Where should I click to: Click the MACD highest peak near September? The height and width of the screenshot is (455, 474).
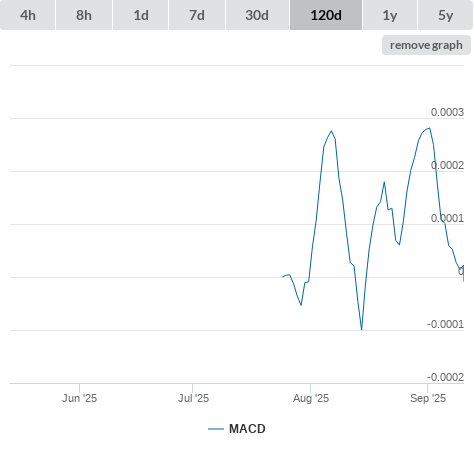pyautogui.click(x=429, y=128)
